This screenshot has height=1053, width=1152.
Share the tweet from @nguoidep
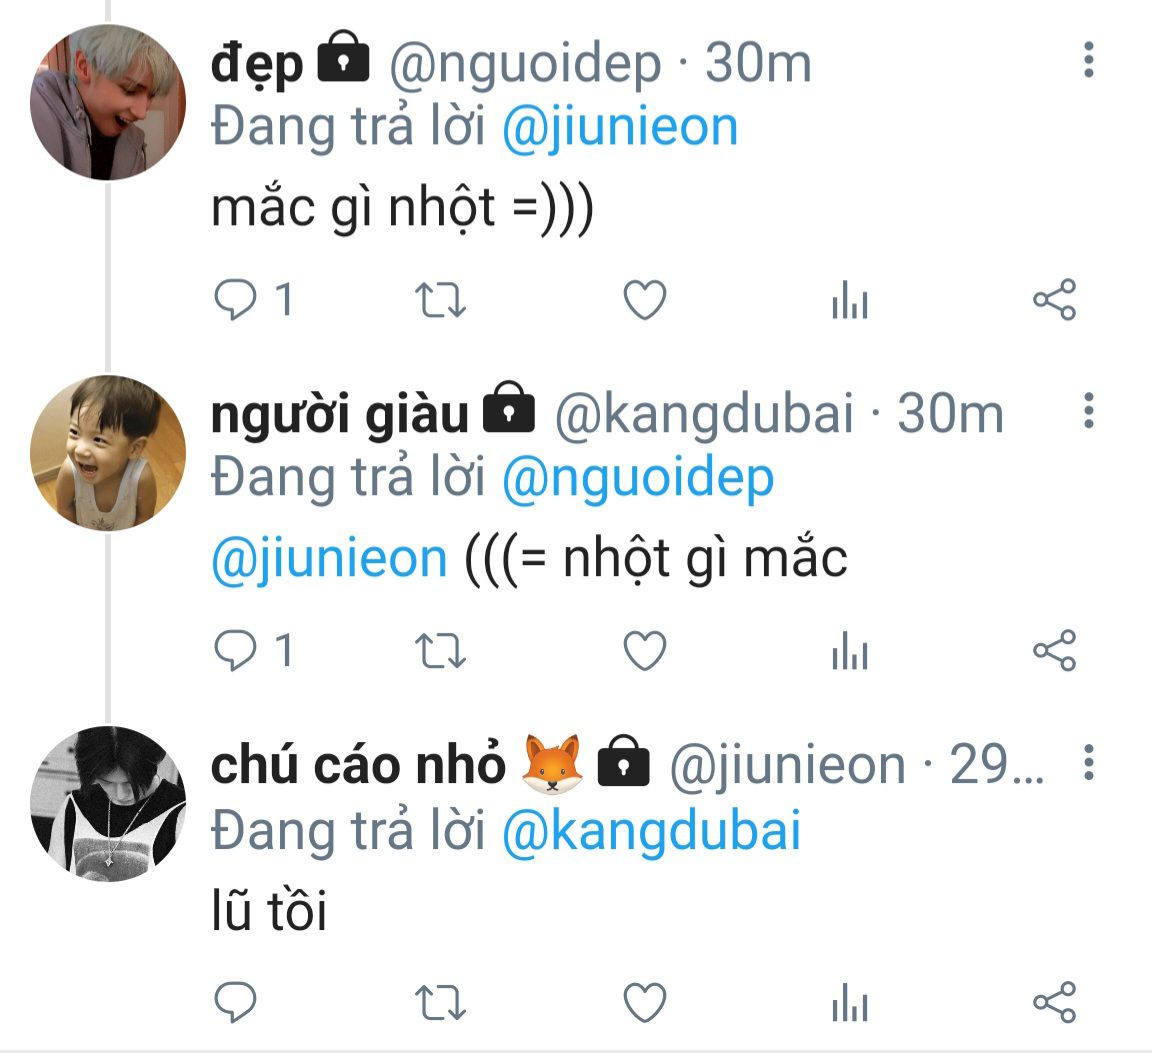[x=1054, y=300]
